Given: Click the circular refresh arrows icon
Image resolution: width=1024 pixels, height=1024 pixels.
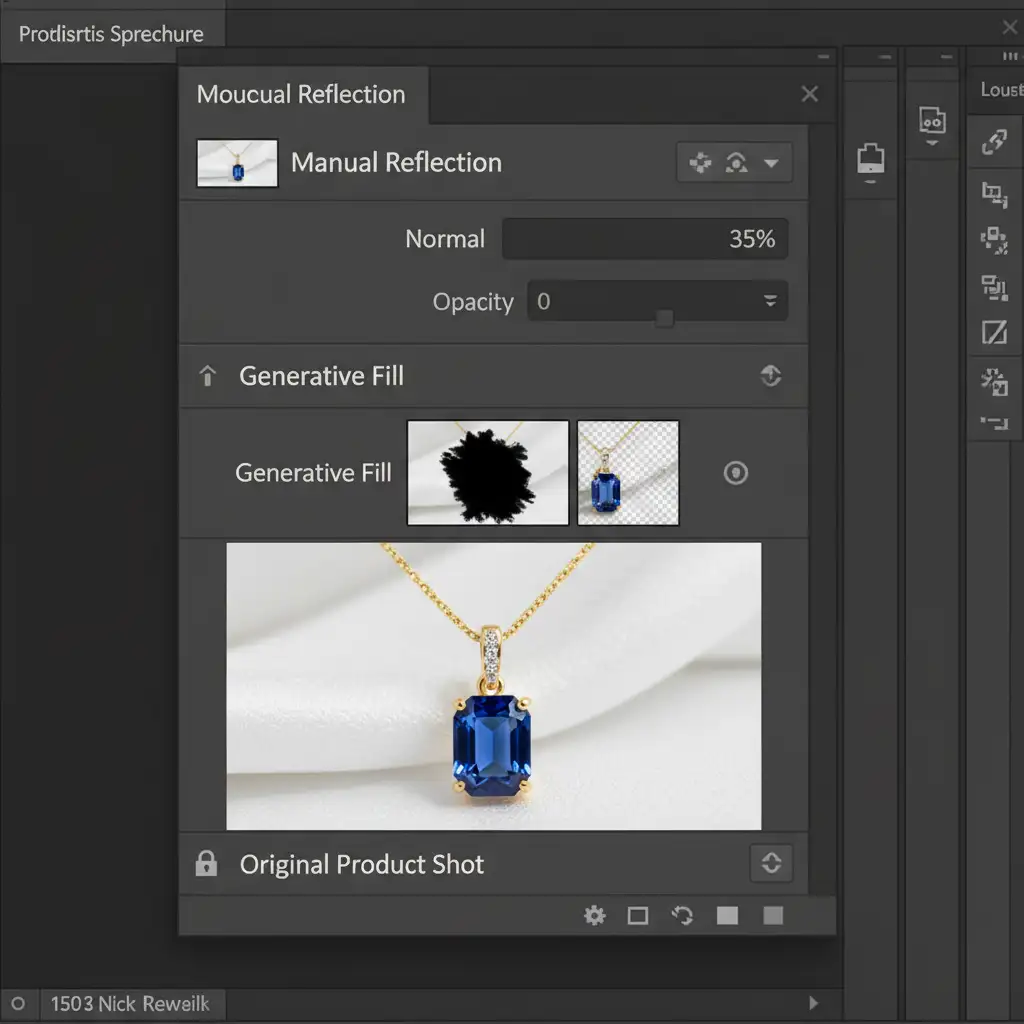Looking at the screenshot, I should [683, 915].
